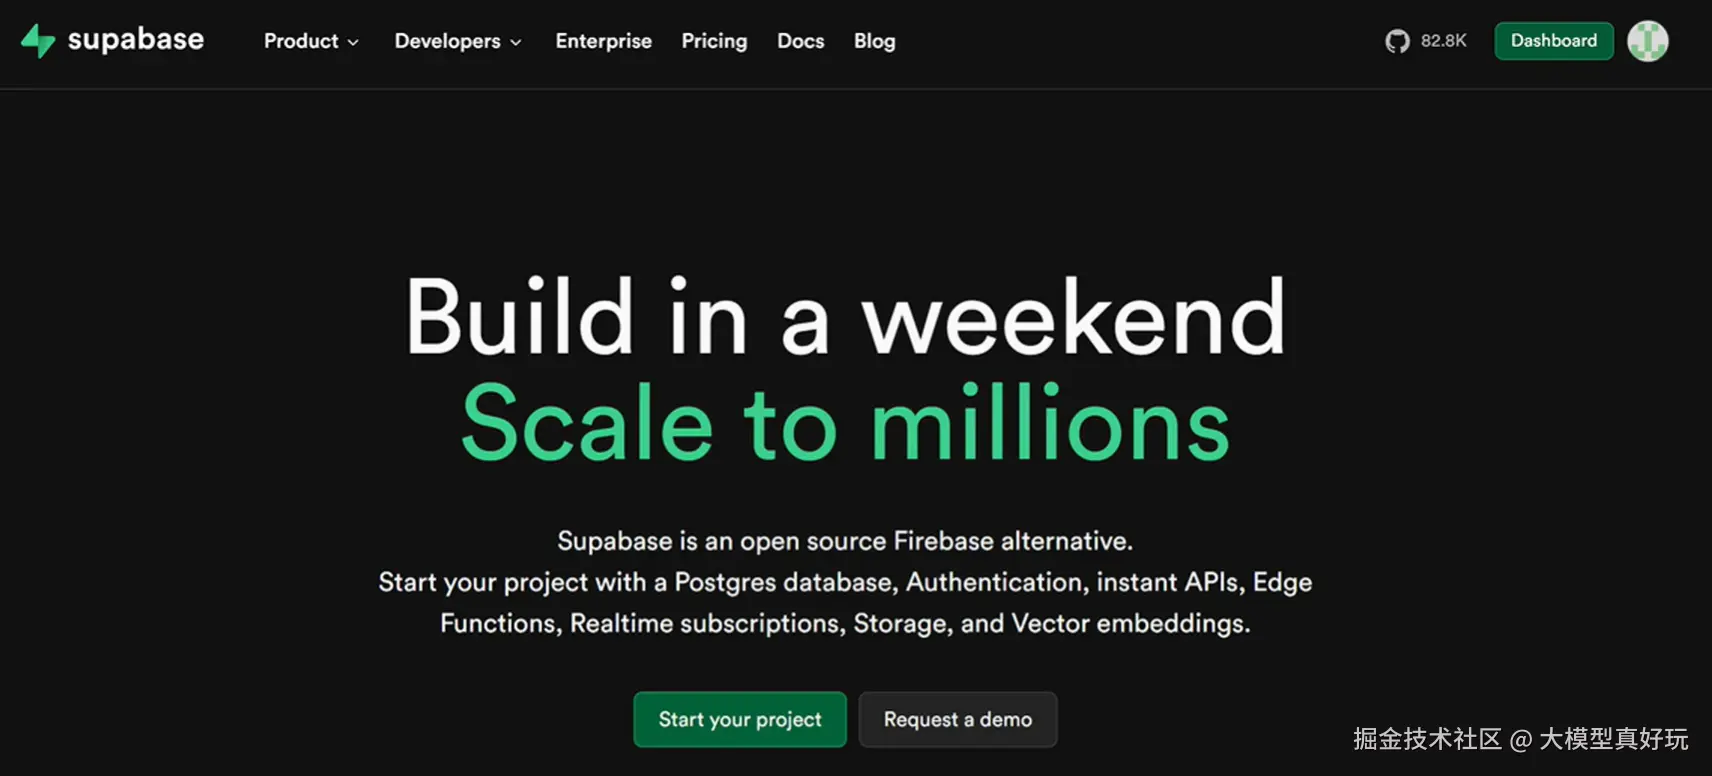Expand the chevron next to Developers

click(516, 42)
